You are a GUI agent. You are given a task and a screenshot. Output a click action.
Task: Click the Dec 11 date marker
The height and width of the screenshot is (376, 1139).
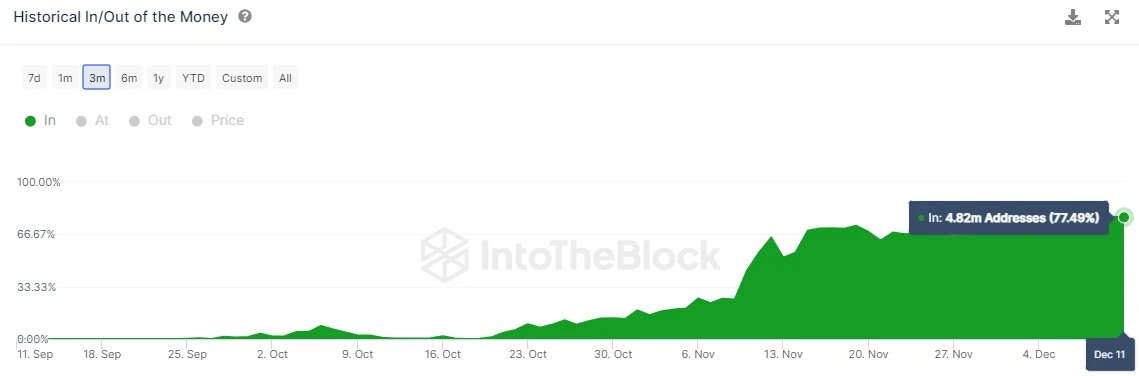pos(1109,354)
